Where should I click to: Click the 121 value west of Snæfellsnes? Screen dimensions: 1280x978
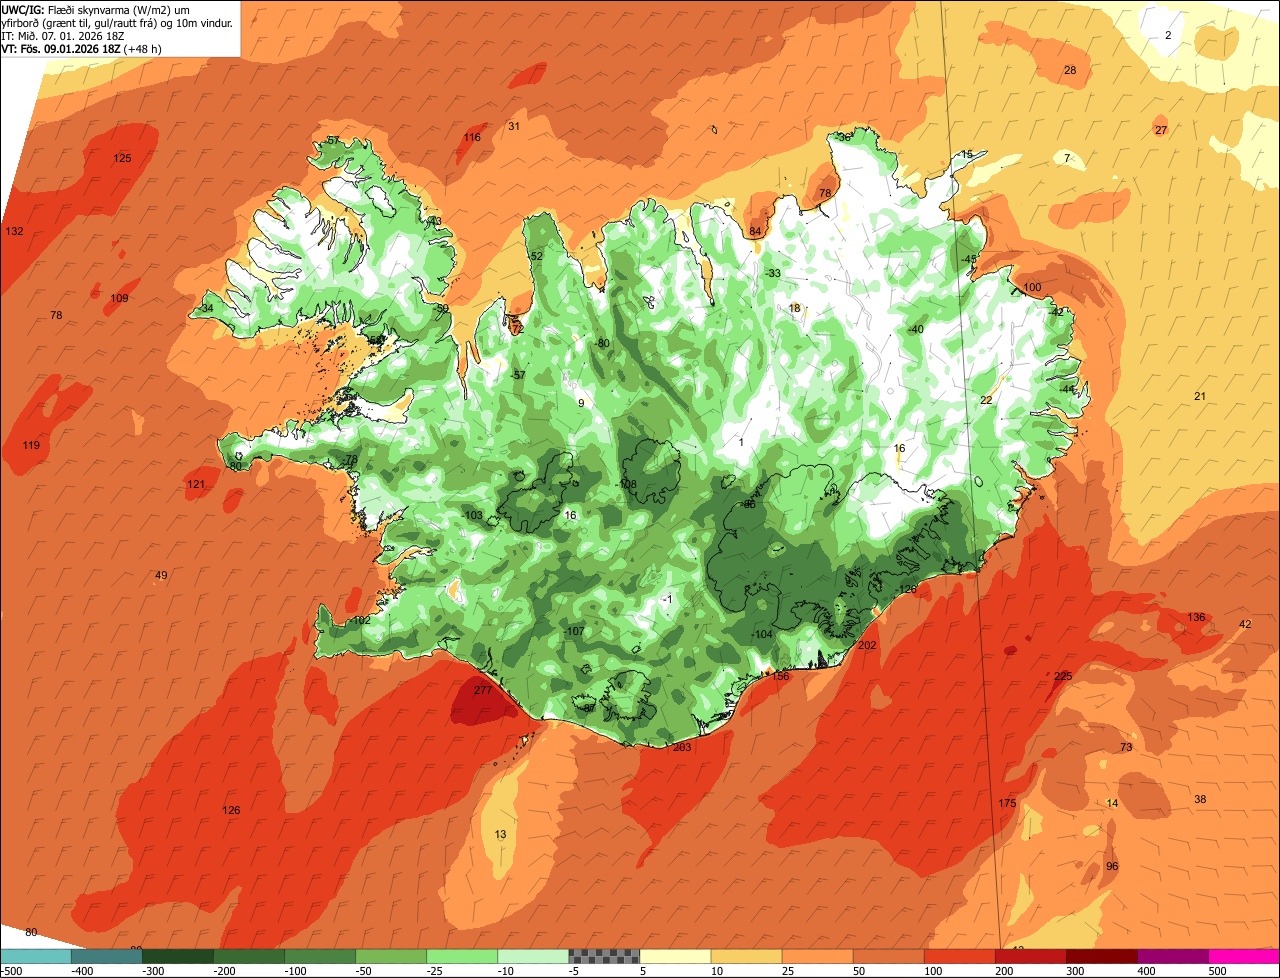click(196, 484)
